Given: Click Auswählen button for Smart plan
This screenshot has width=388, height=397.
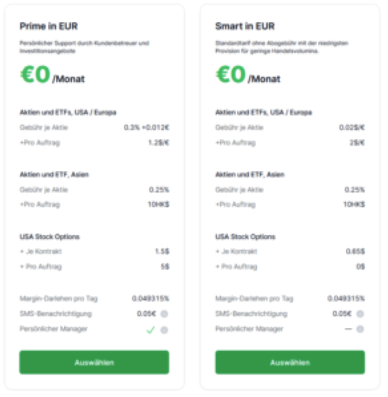Looking at the screenshot, I should pos(290,362).
